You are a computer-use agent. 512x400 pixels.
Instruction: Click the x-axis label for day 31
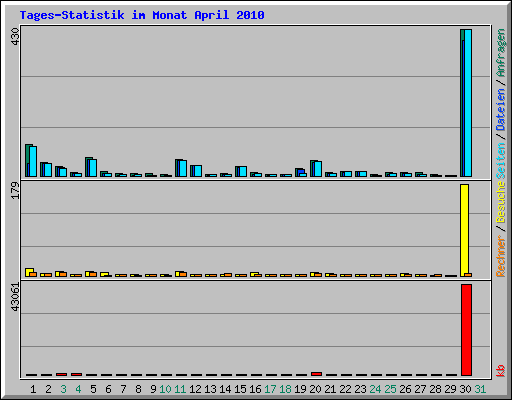(480, 389)
